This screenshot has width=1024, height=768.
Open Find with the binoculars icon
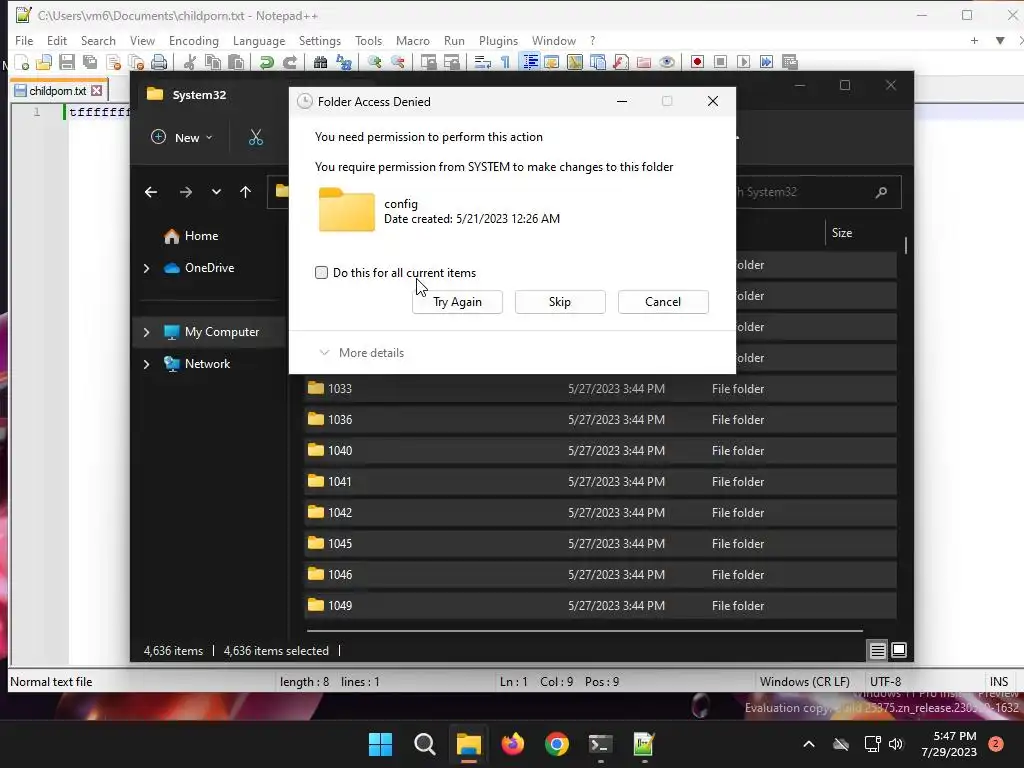tap(320, 62)
